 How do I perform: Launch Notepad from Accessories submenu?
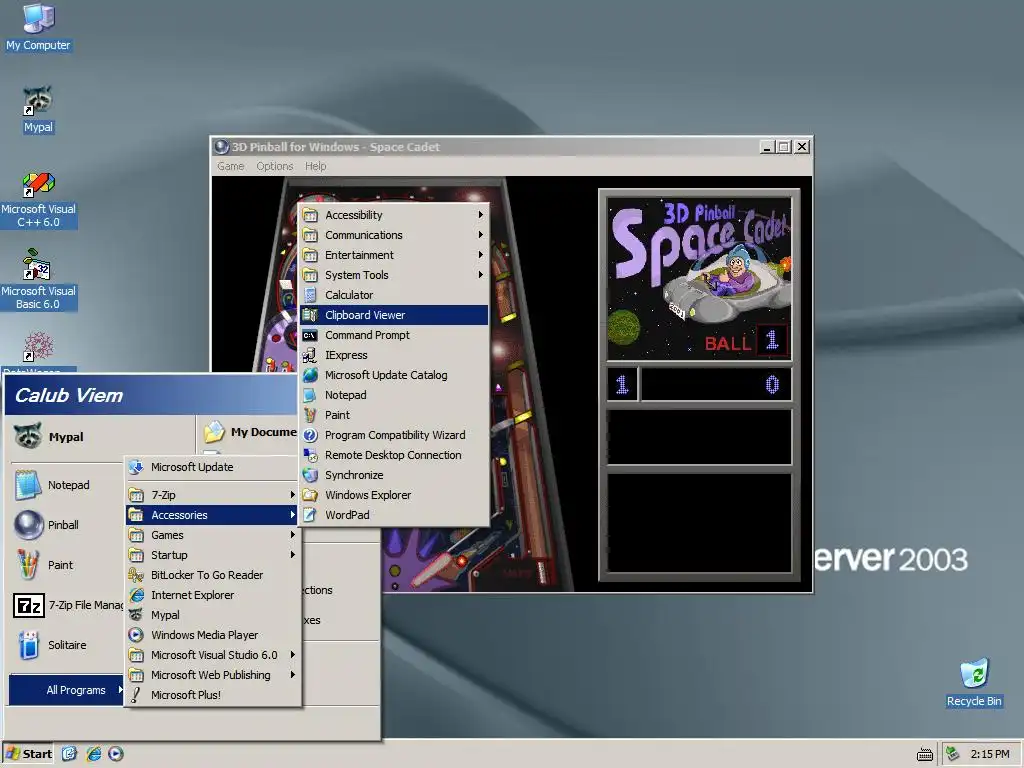tap(394, 395)
